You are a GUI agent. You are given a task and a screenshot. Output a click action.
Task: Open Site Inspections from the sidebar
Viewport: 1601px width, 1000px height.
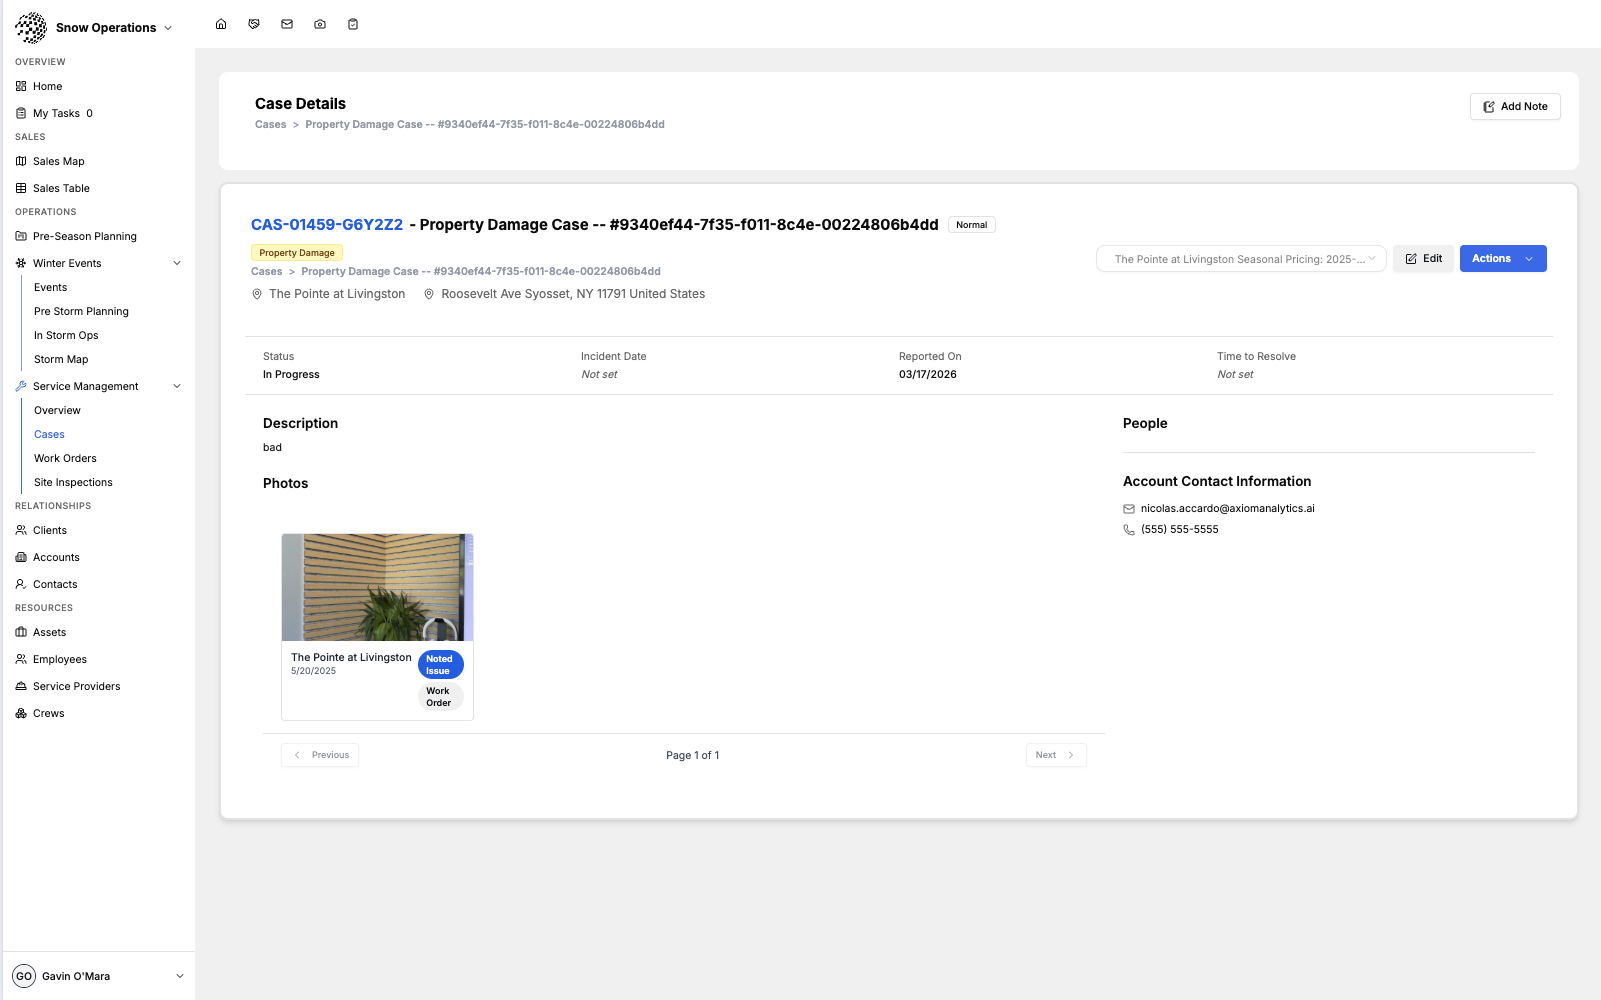[x=73, y=482]
